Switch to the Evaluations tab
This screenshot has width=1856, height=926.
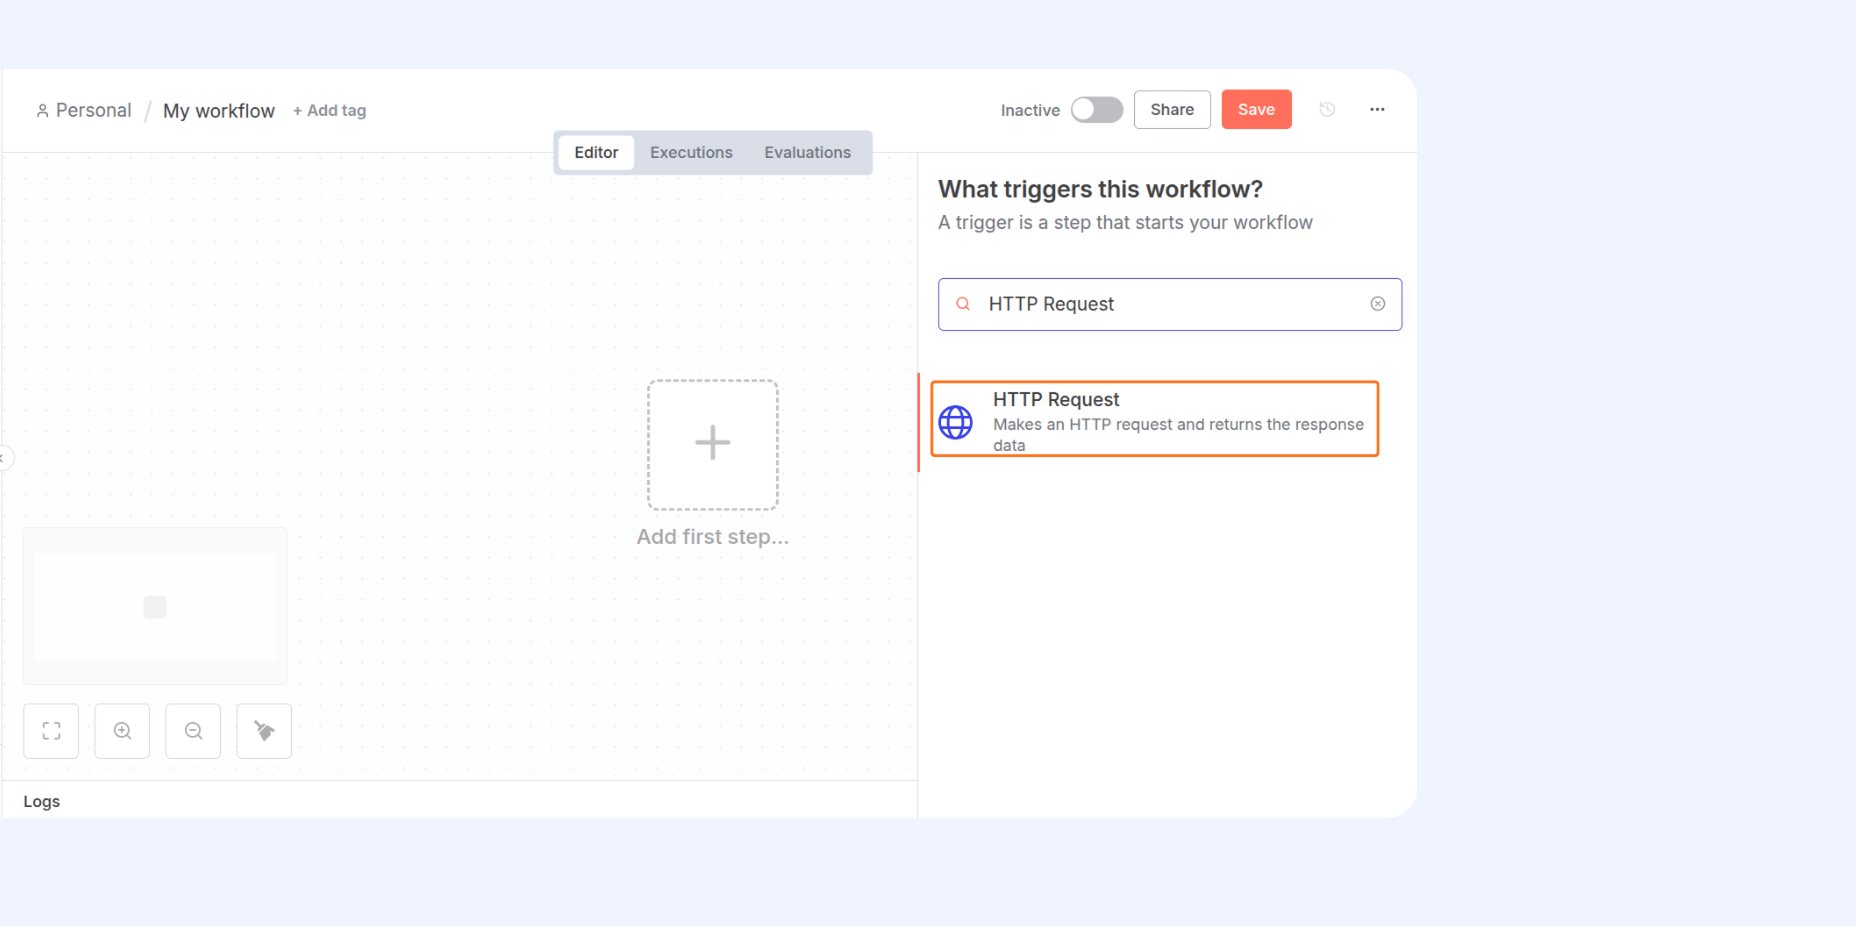pyautogui.click(x=807, y=152)
